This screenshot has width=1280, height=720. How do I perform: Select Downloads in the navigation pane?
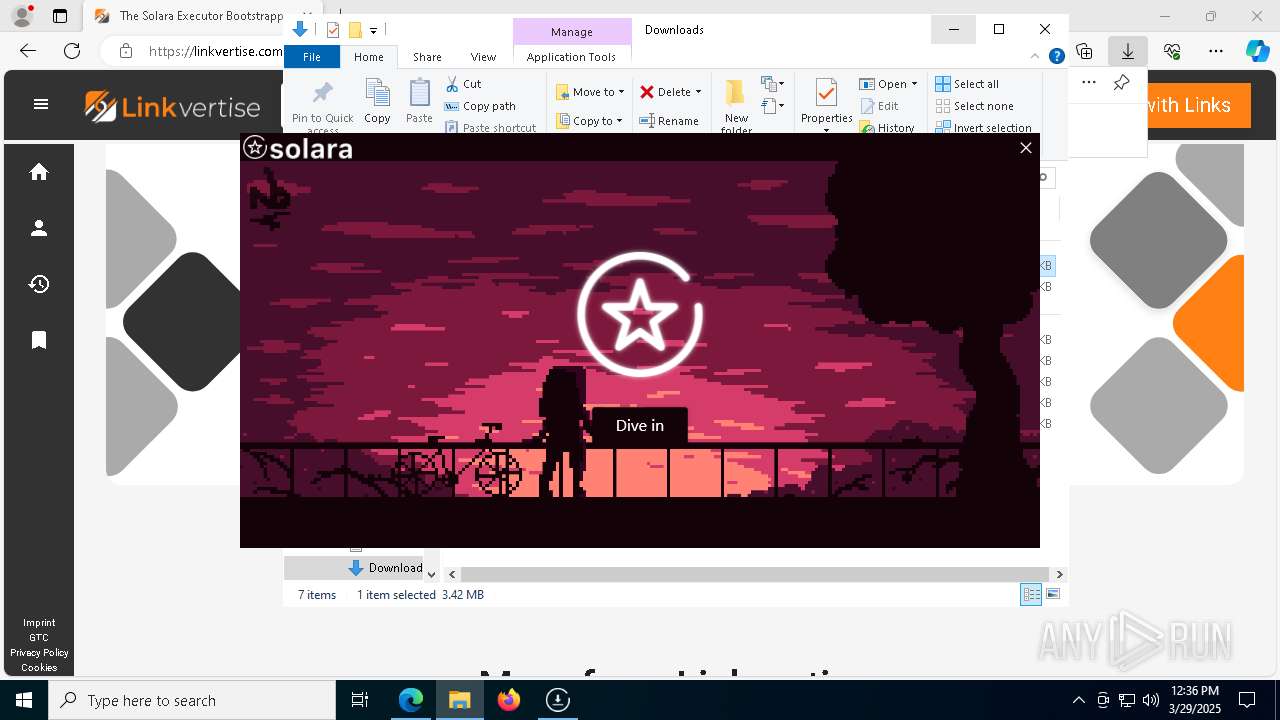click(x=385, y=568)
